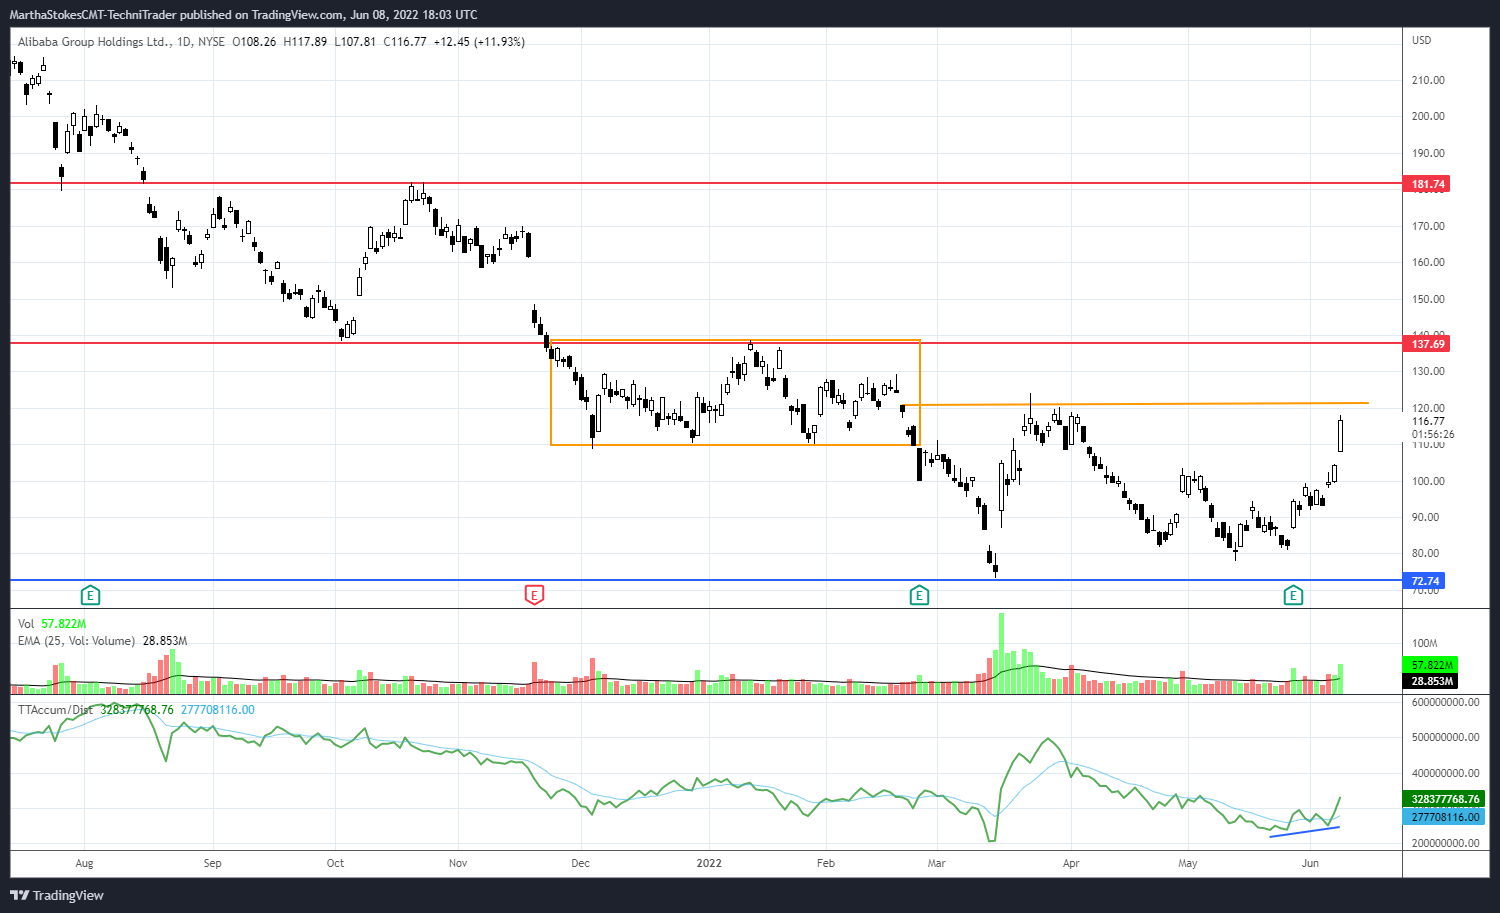Click the blue 277708116.00 scale tag
This screenshot has width=1500, height=913.
pos(1445,817)
